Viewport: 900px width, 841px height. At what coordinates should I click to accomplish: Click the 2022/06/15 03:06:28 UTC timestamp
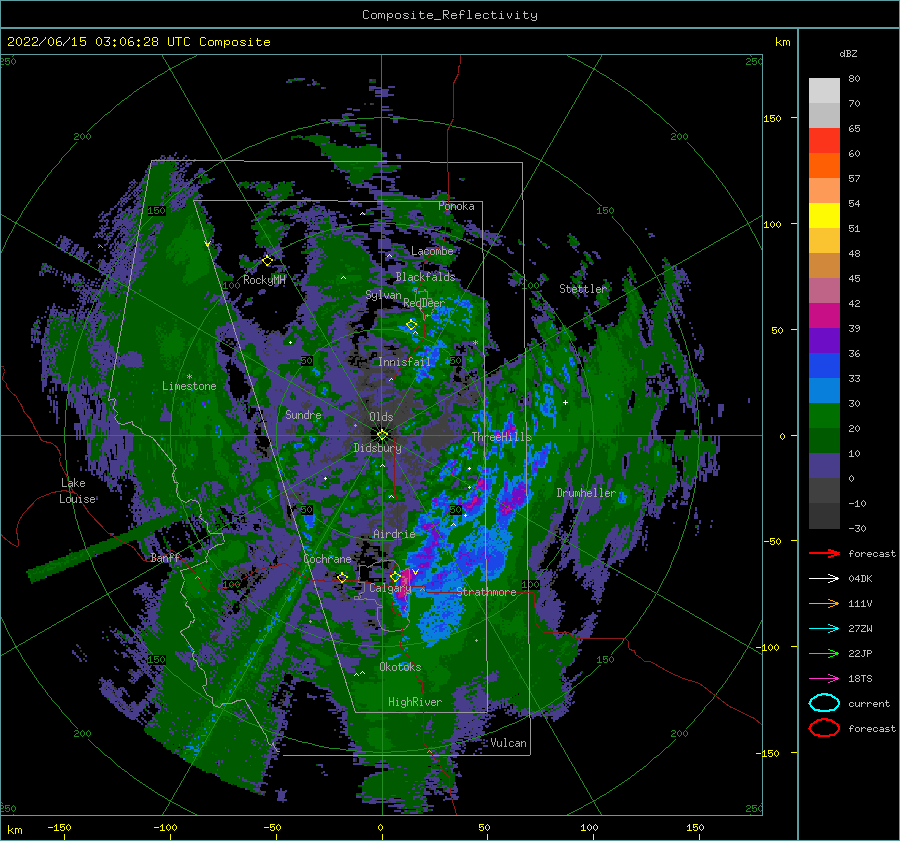pyautogui.click(x=138, y=42)
